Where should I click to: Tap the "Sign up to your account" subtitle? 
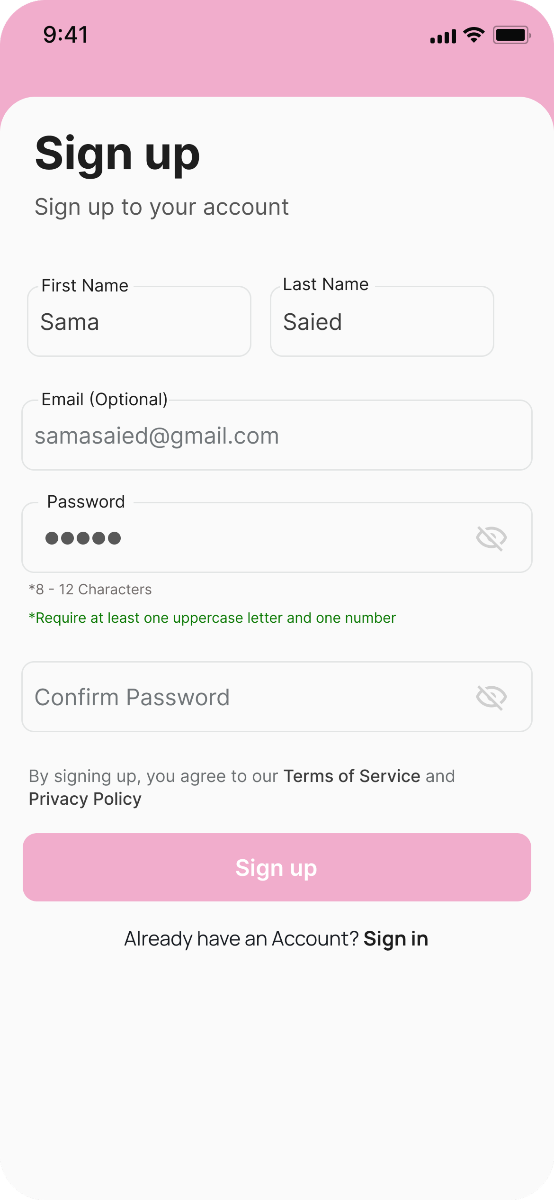click(x=162, y=207)
